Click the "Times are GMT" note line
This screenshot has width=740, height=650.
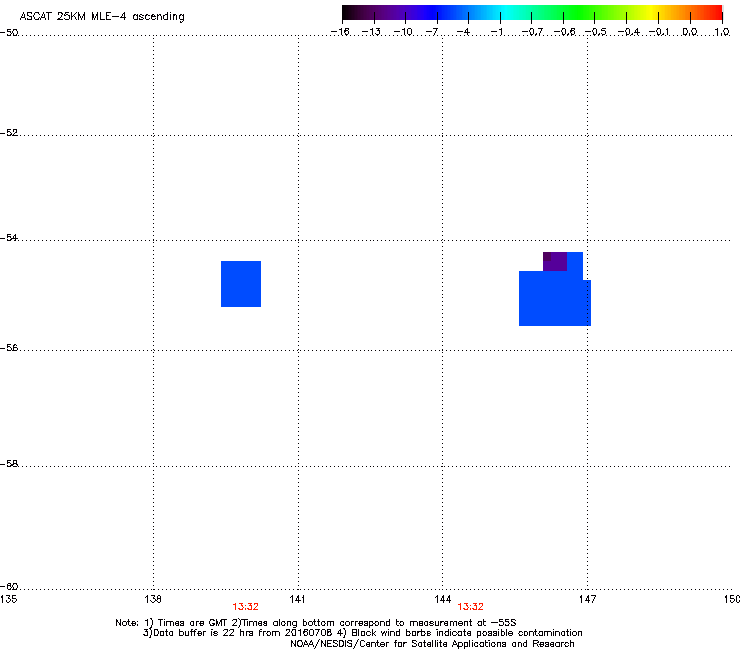tap(316, 623)
